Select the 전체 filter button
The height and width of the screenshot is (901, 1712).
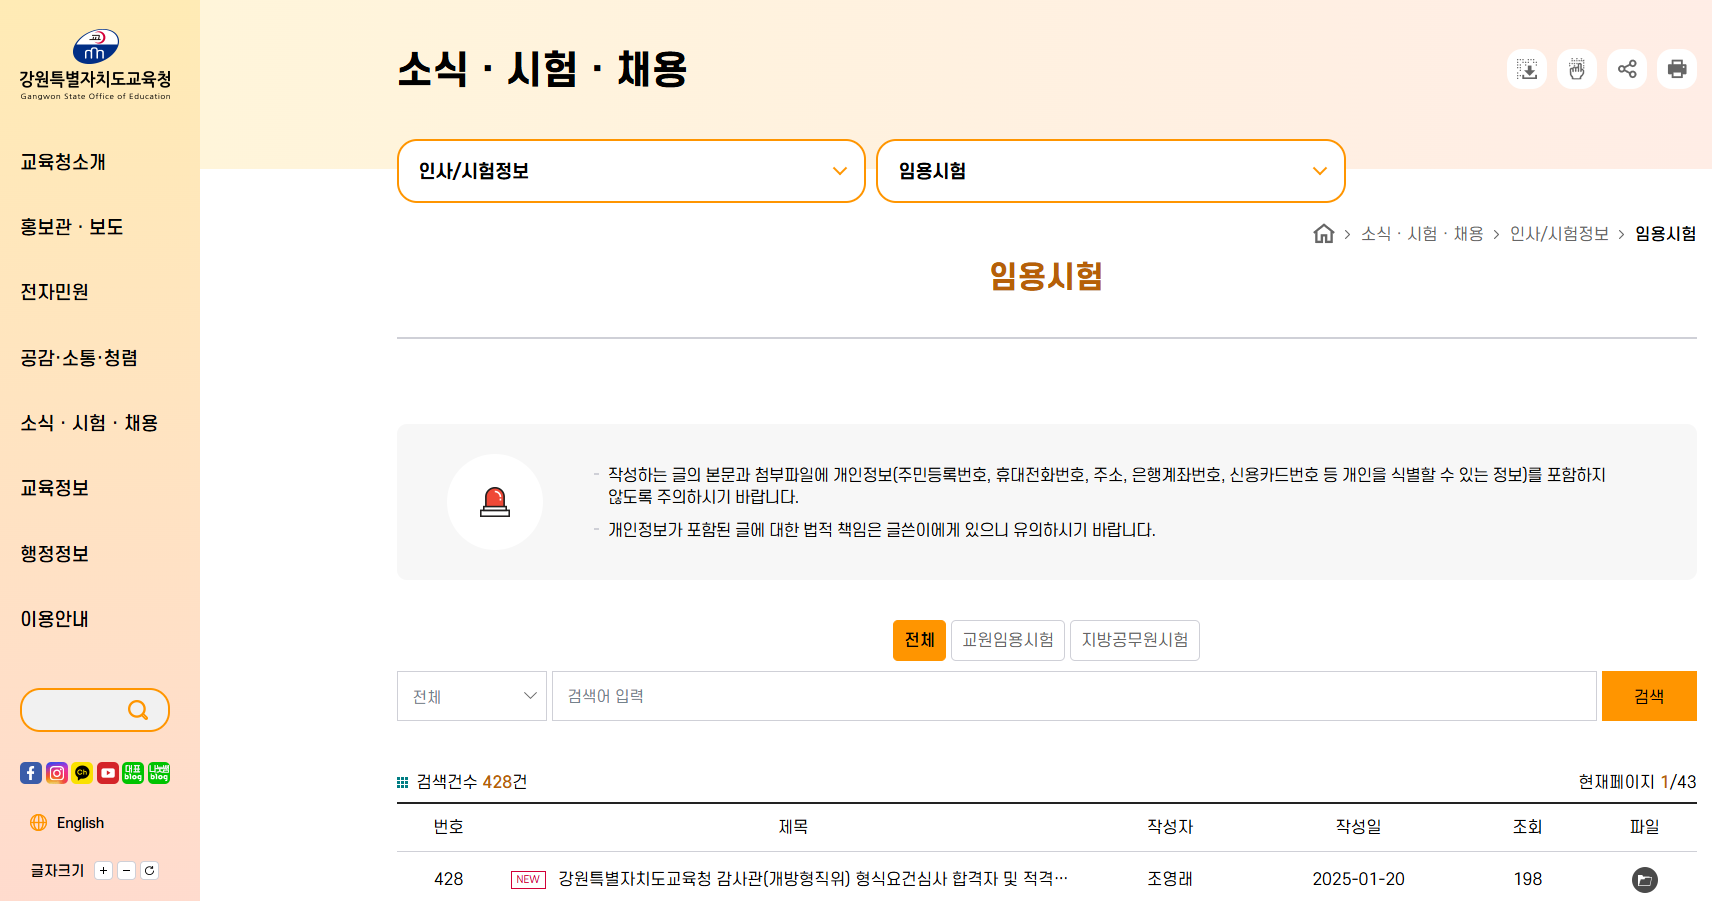pos(918,640)
